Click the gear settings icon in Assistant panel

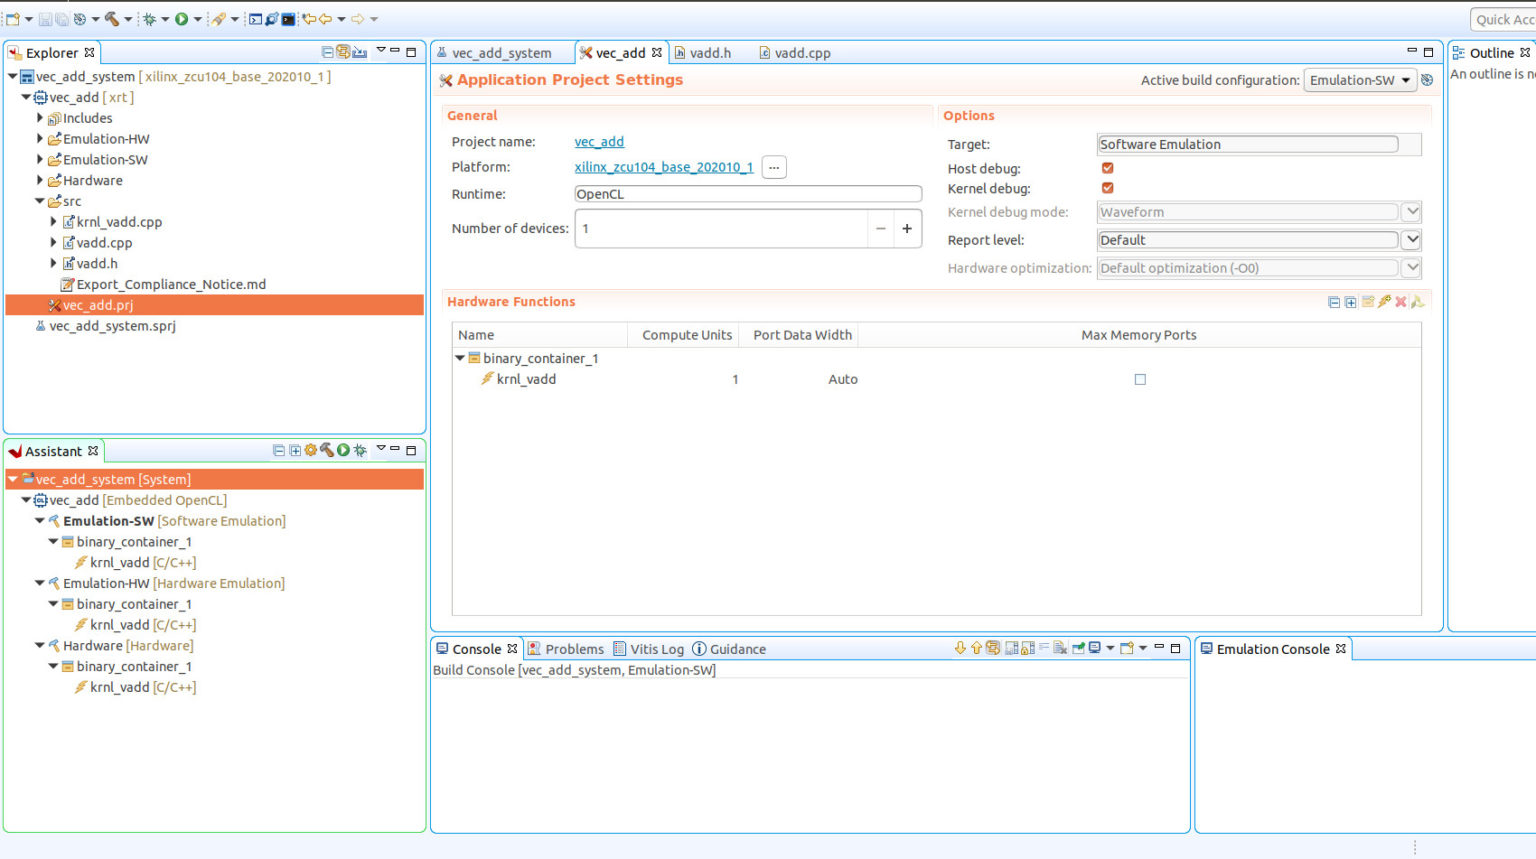(311, 450)
